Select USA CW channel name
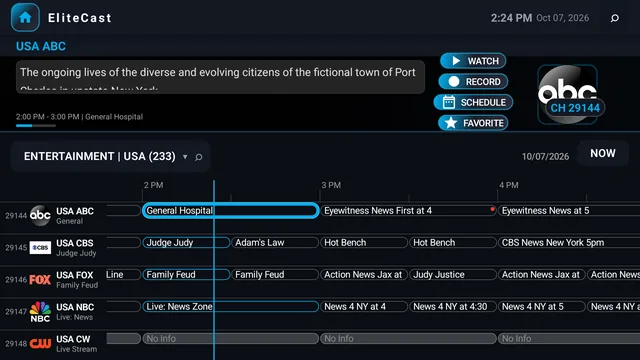The image size is (640, 360). [x=73, y=339]
